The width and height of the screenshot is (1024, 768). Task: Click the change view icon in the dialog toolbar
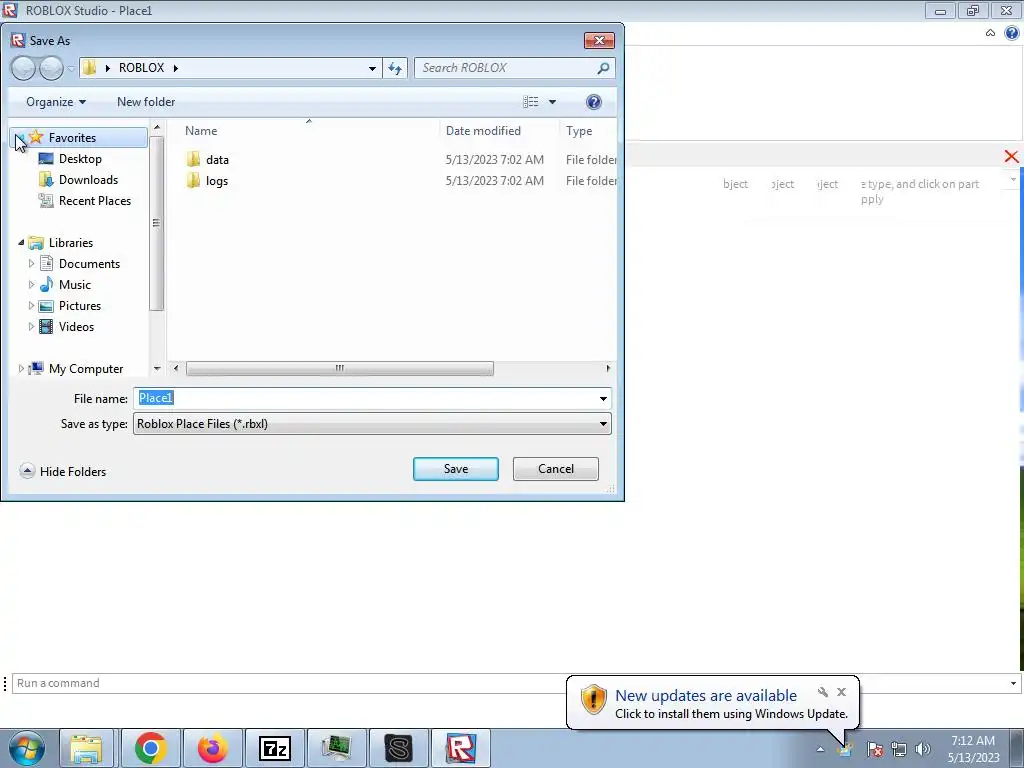[x=530, y=102]
